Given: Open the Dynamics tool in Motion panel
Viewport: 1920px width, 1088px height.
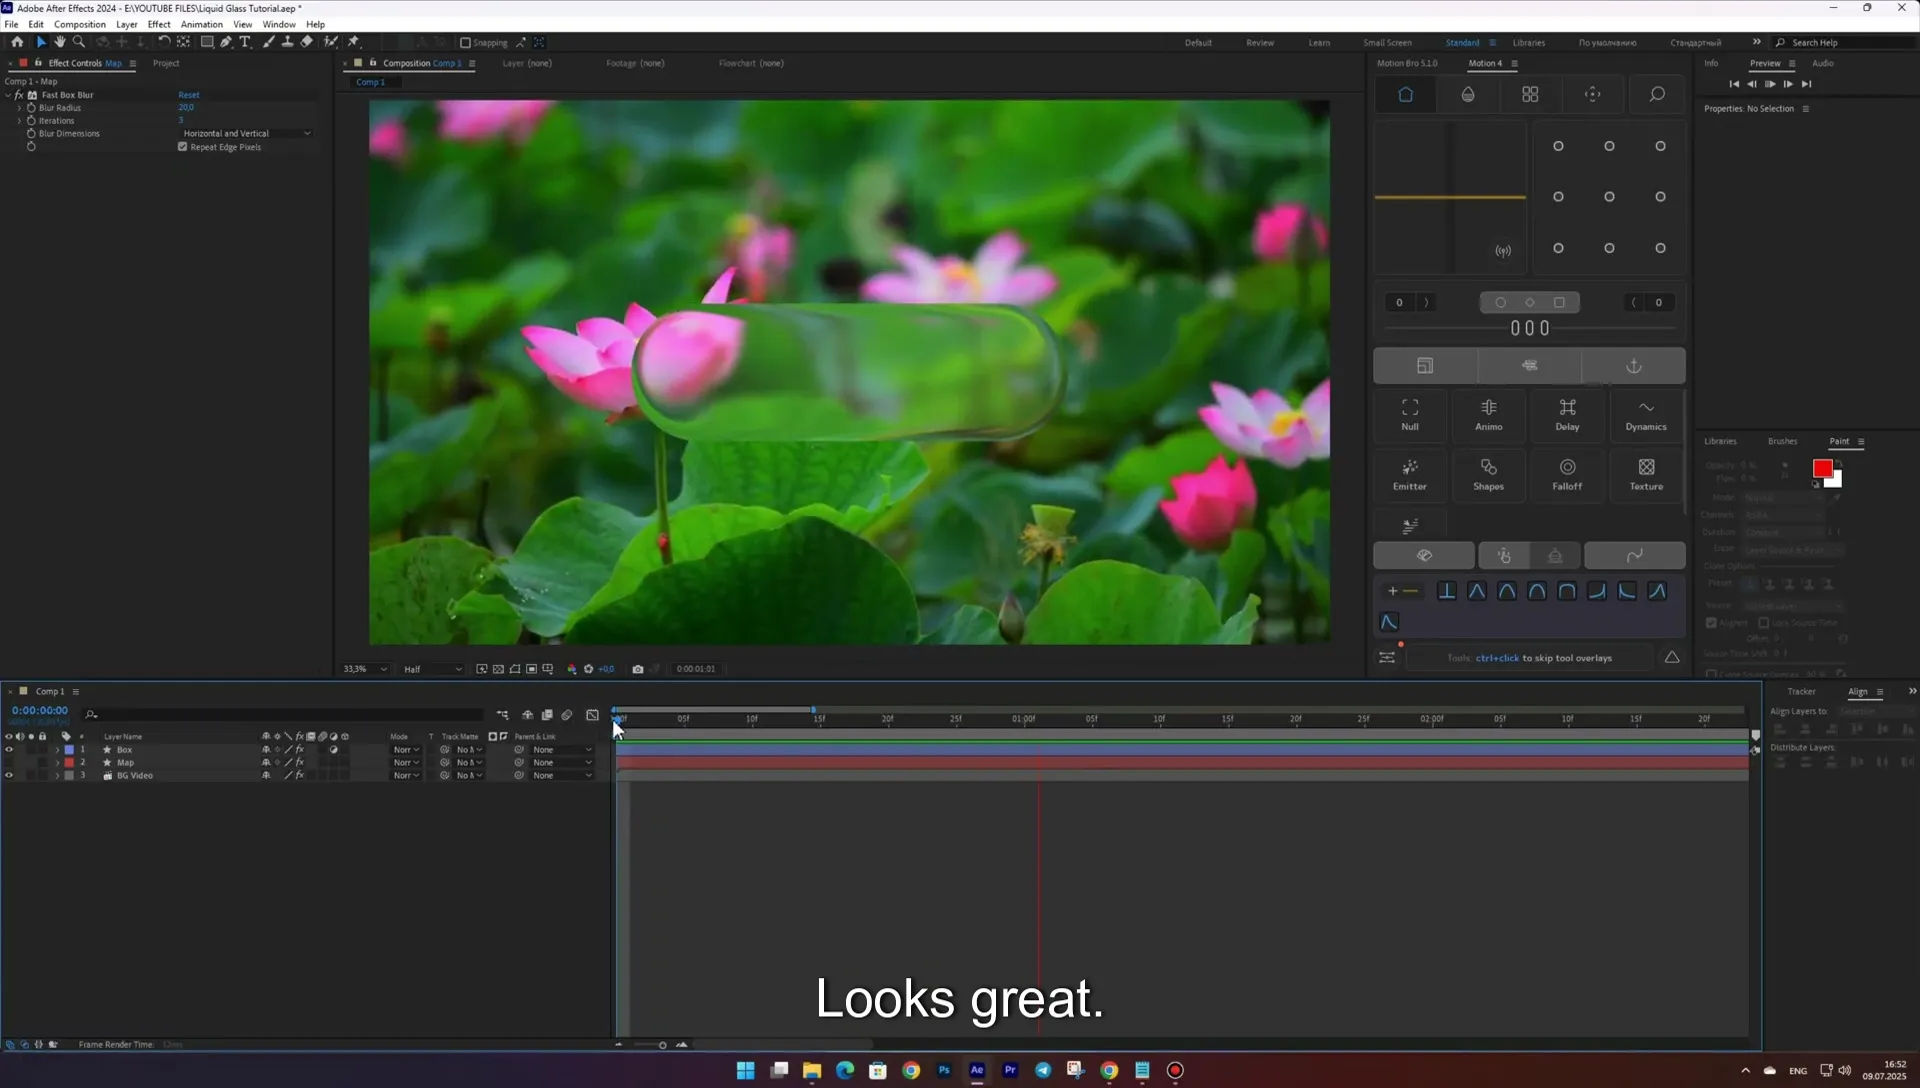Looking at the screenshot, I should 1646,414.
